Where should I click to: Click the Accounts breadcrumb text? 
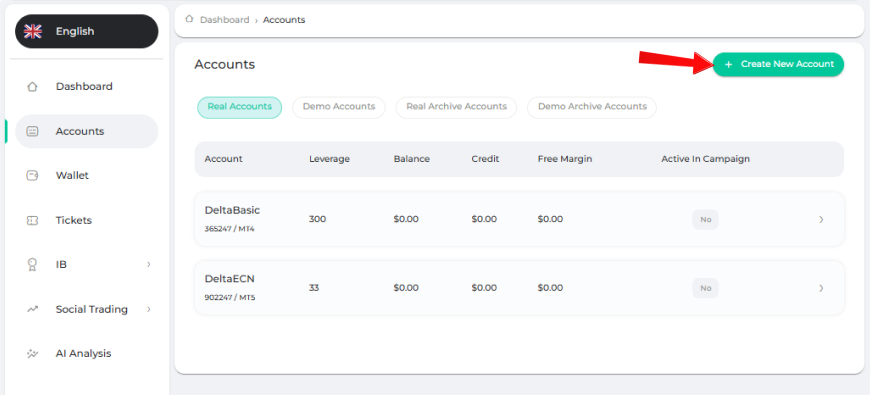(x=284, y=20)
